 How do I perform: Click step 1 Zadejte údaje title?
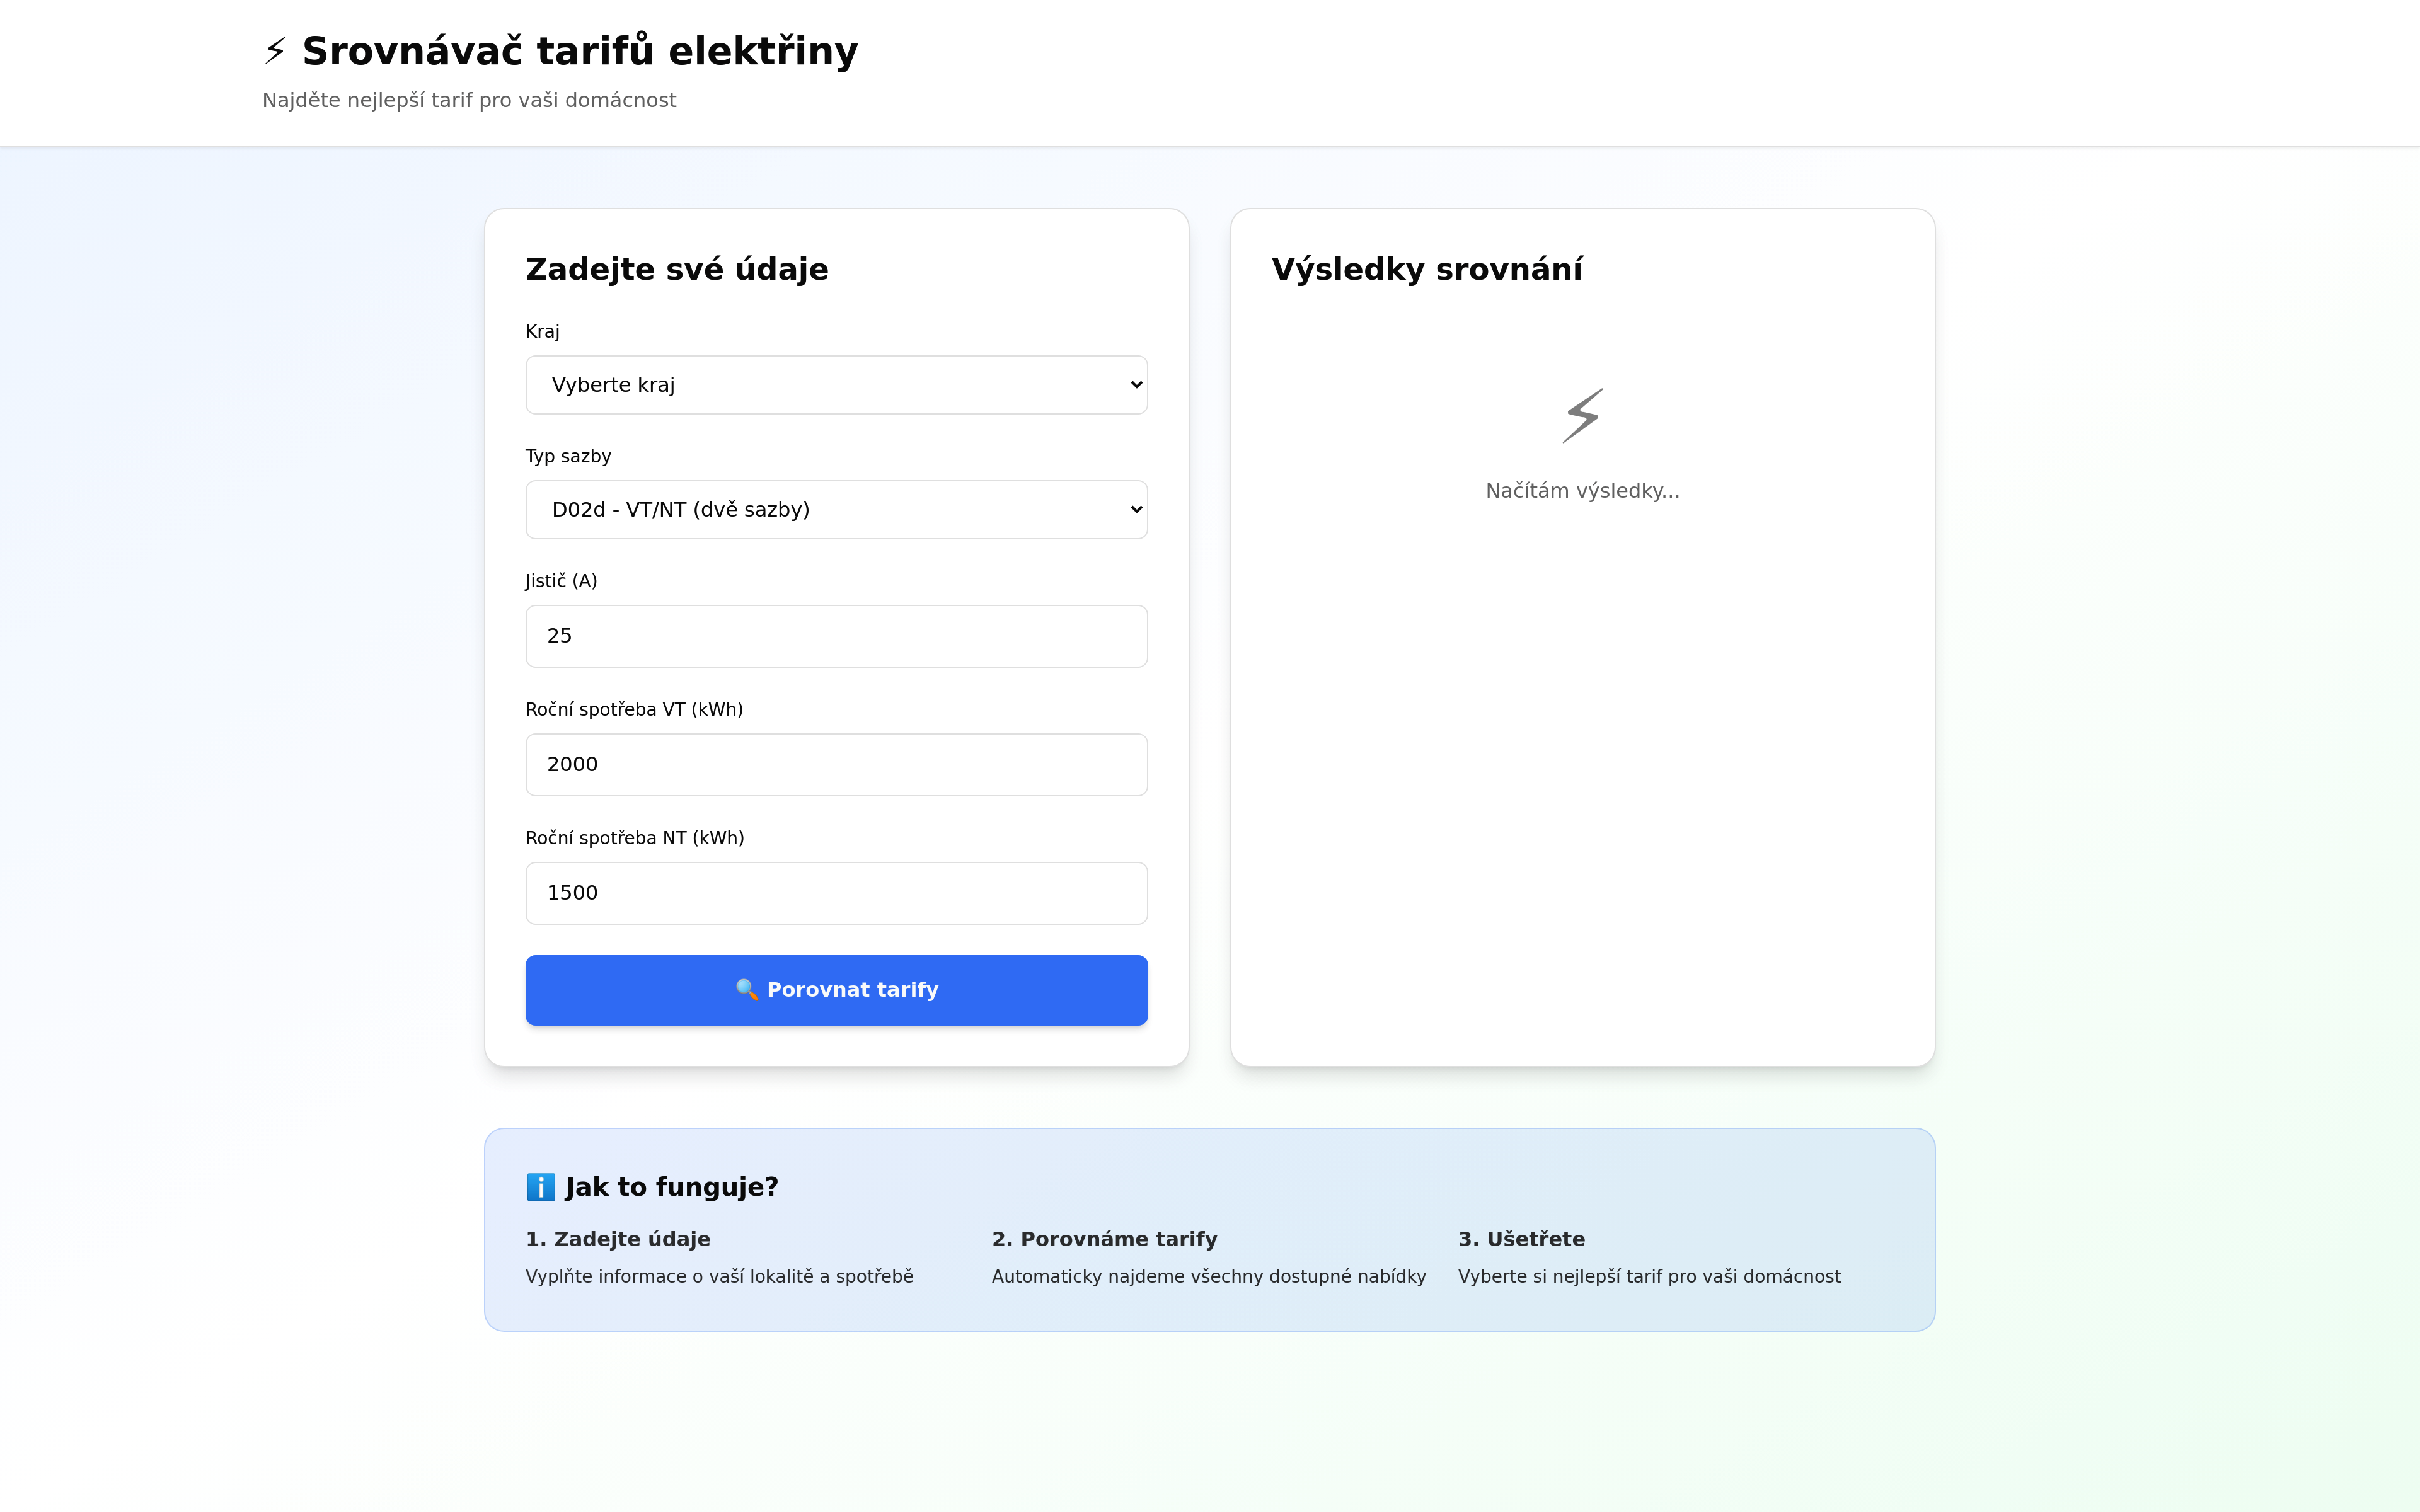coord(618,1239)
